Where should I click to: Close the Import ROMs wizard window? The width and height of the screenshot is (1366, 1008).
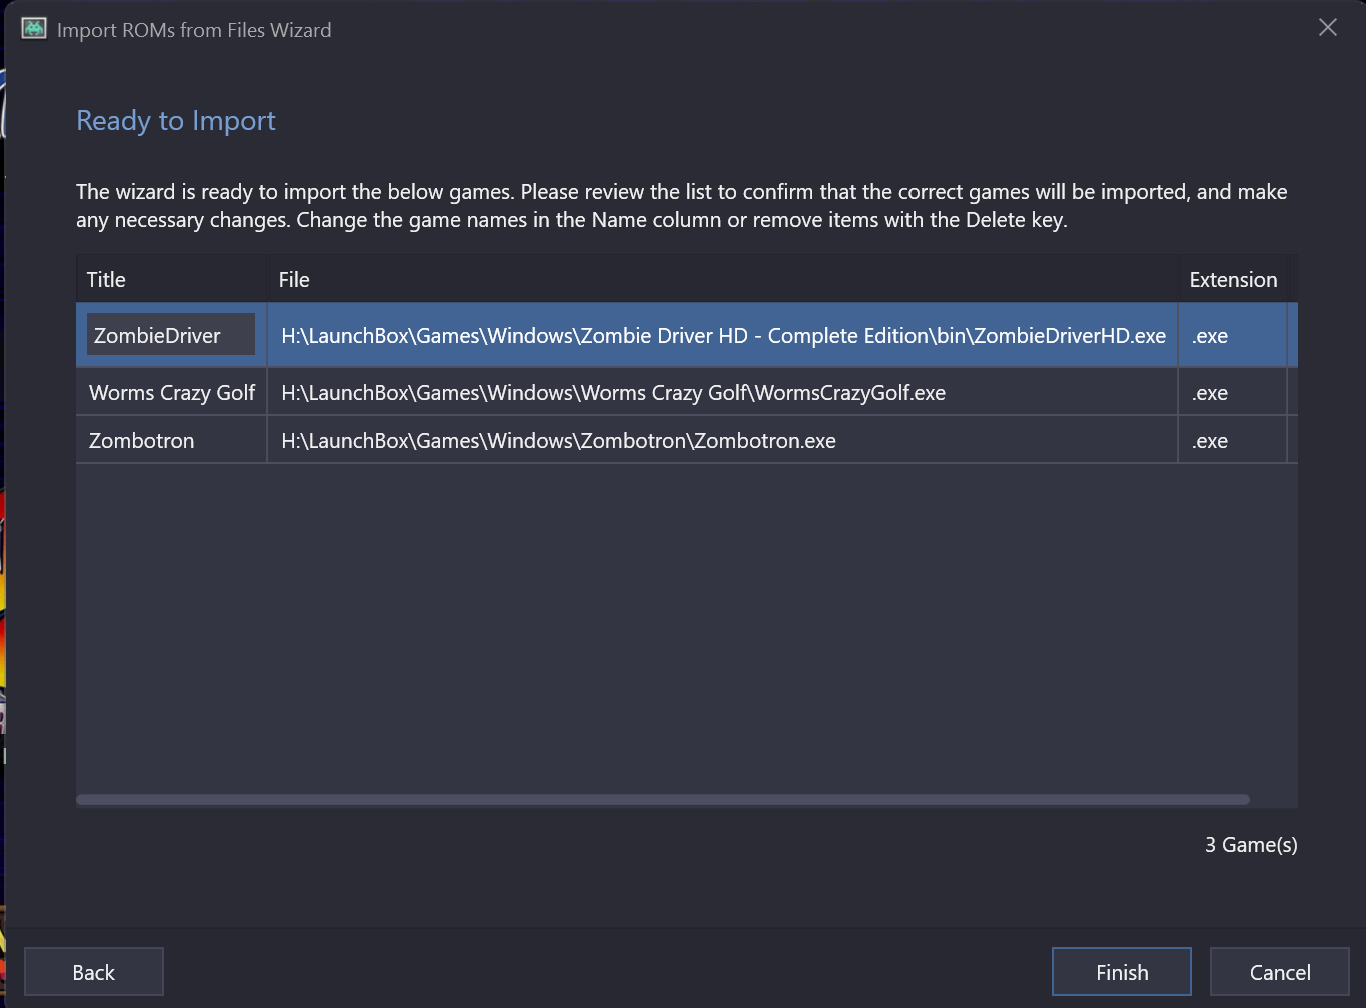[x=1328, y=28]
